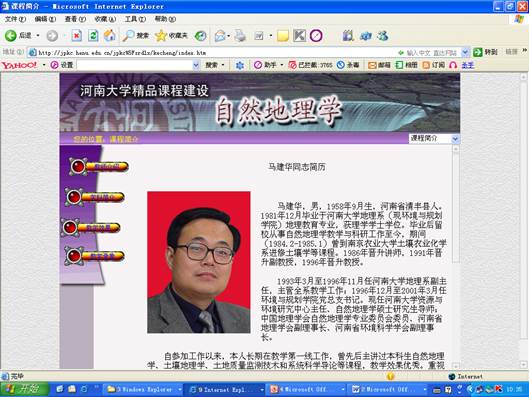Click the grey Forward arrow button
This screenshot has width=529, height=397.
click(x=52, y=36)
